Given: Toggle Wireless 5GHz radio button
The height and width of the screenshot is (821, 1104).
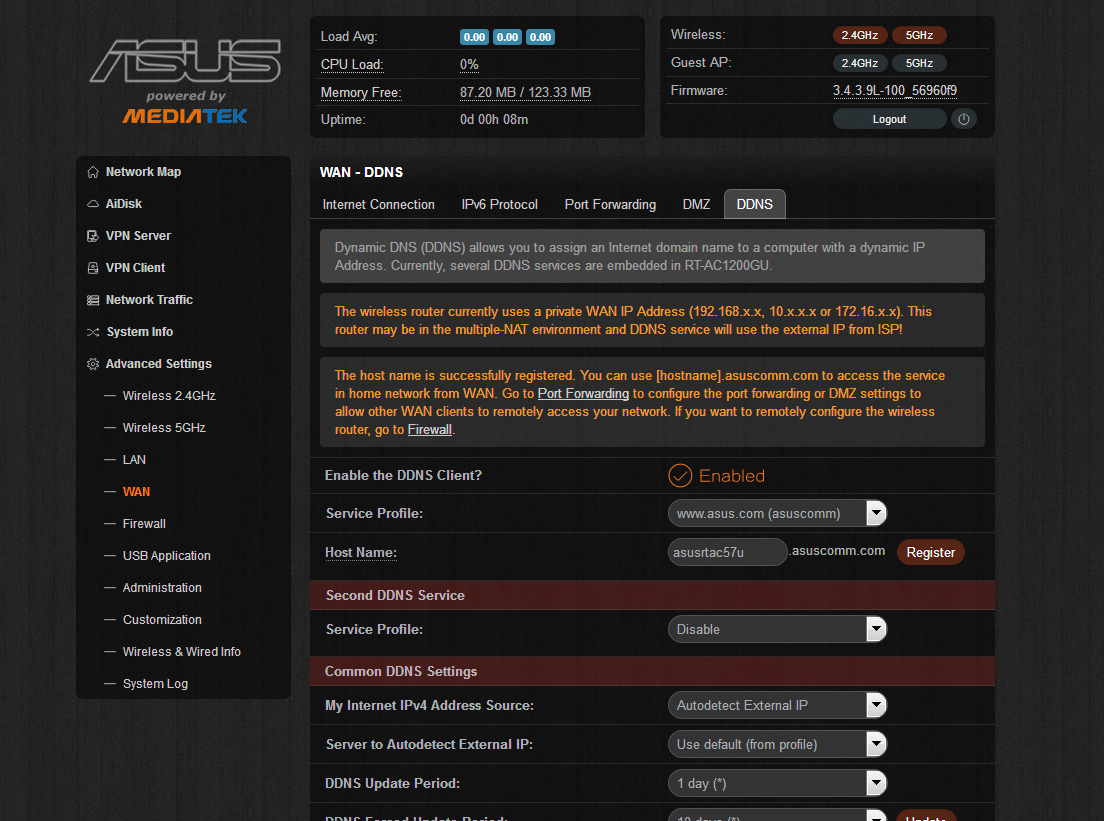Looking at the screenshot, I should (x=919, y=35).
